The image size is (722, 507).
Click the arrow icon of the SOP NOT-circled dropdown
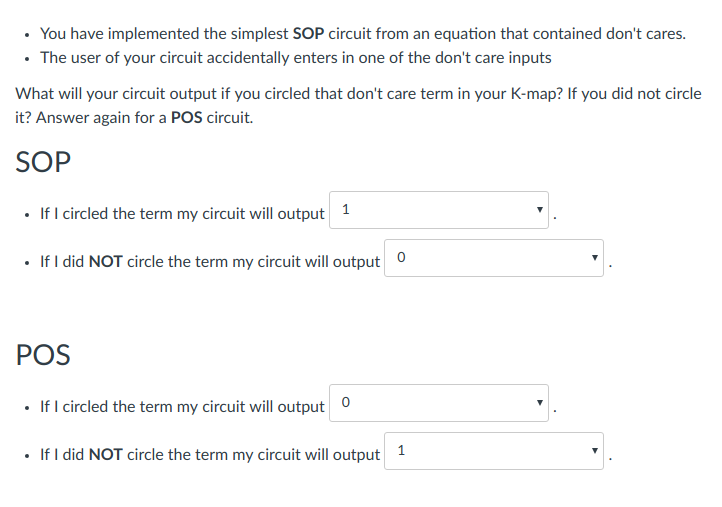[x=595, y=260]
